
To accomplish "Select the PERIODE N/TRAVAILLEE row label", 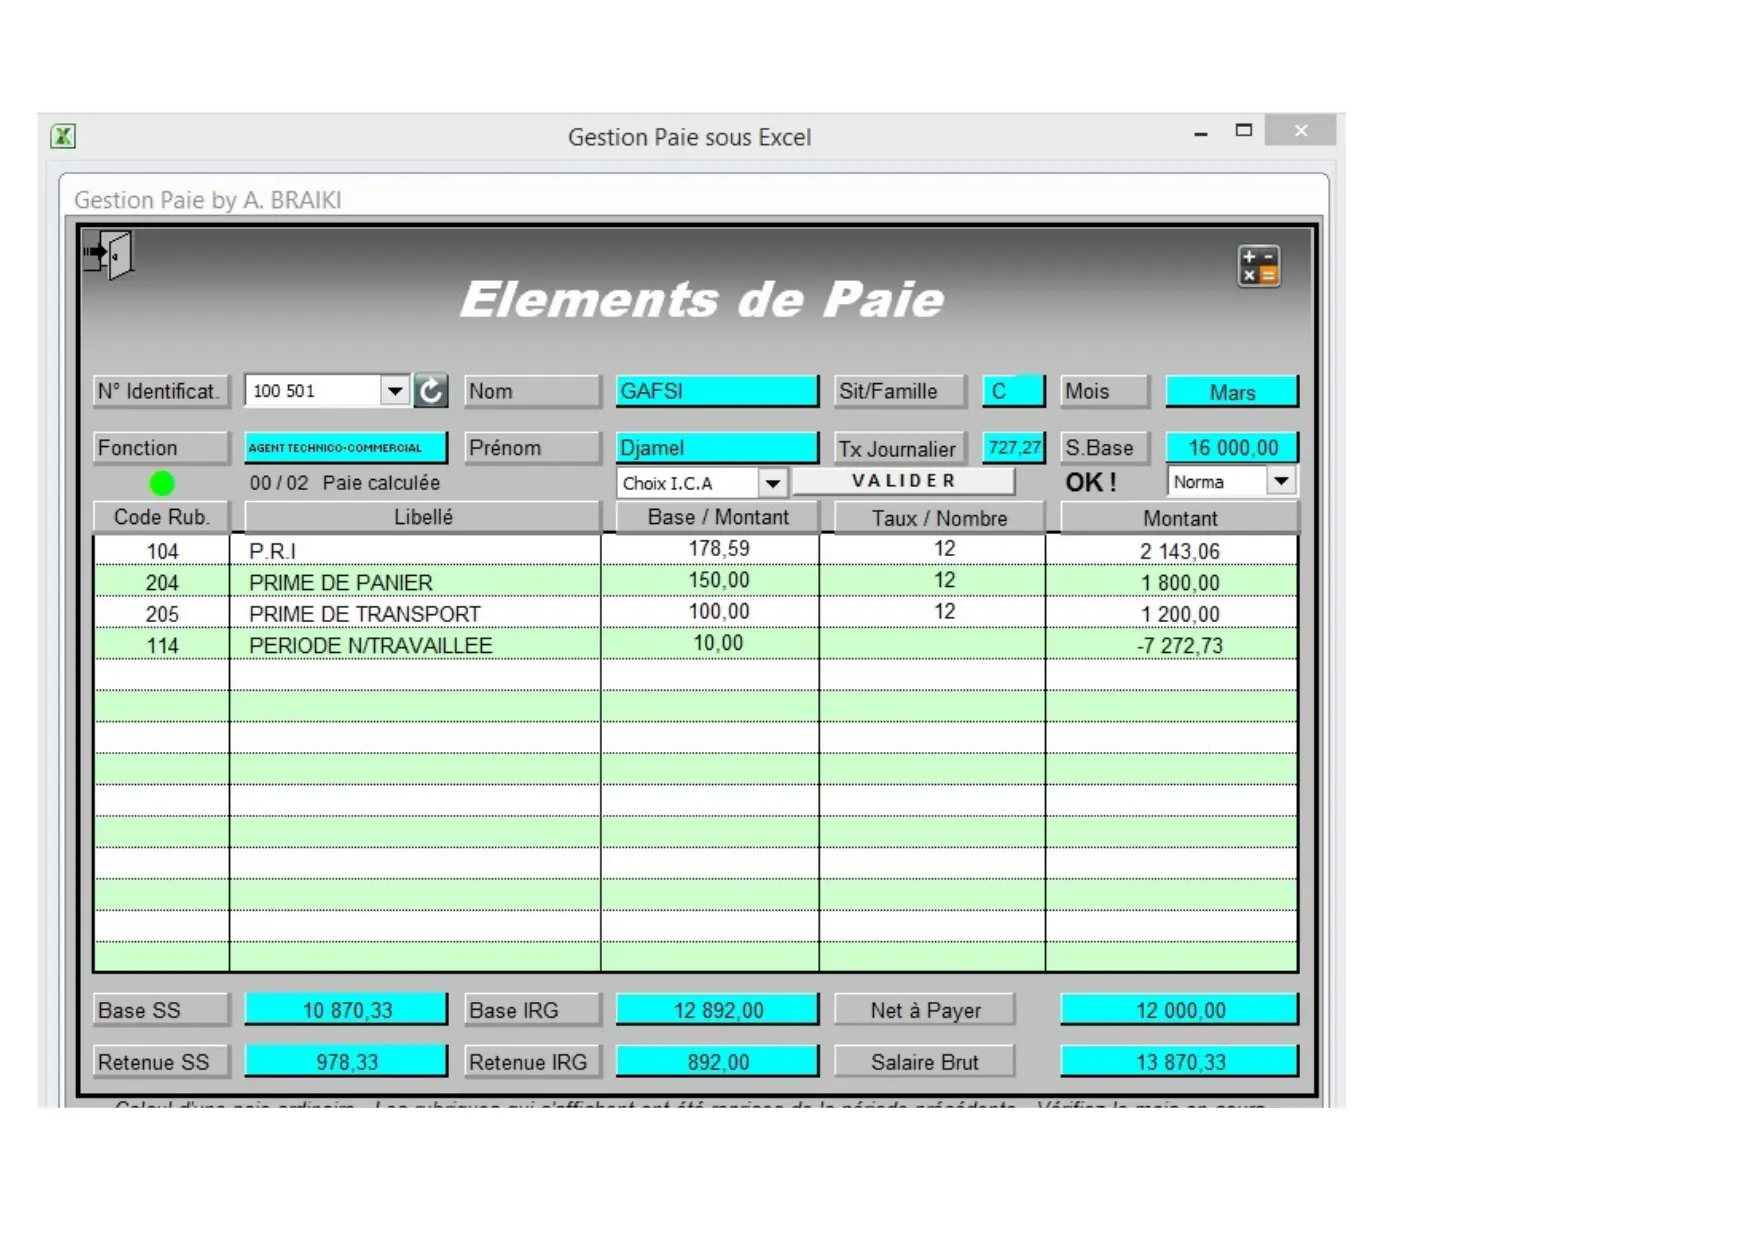I will pos(370,646).
